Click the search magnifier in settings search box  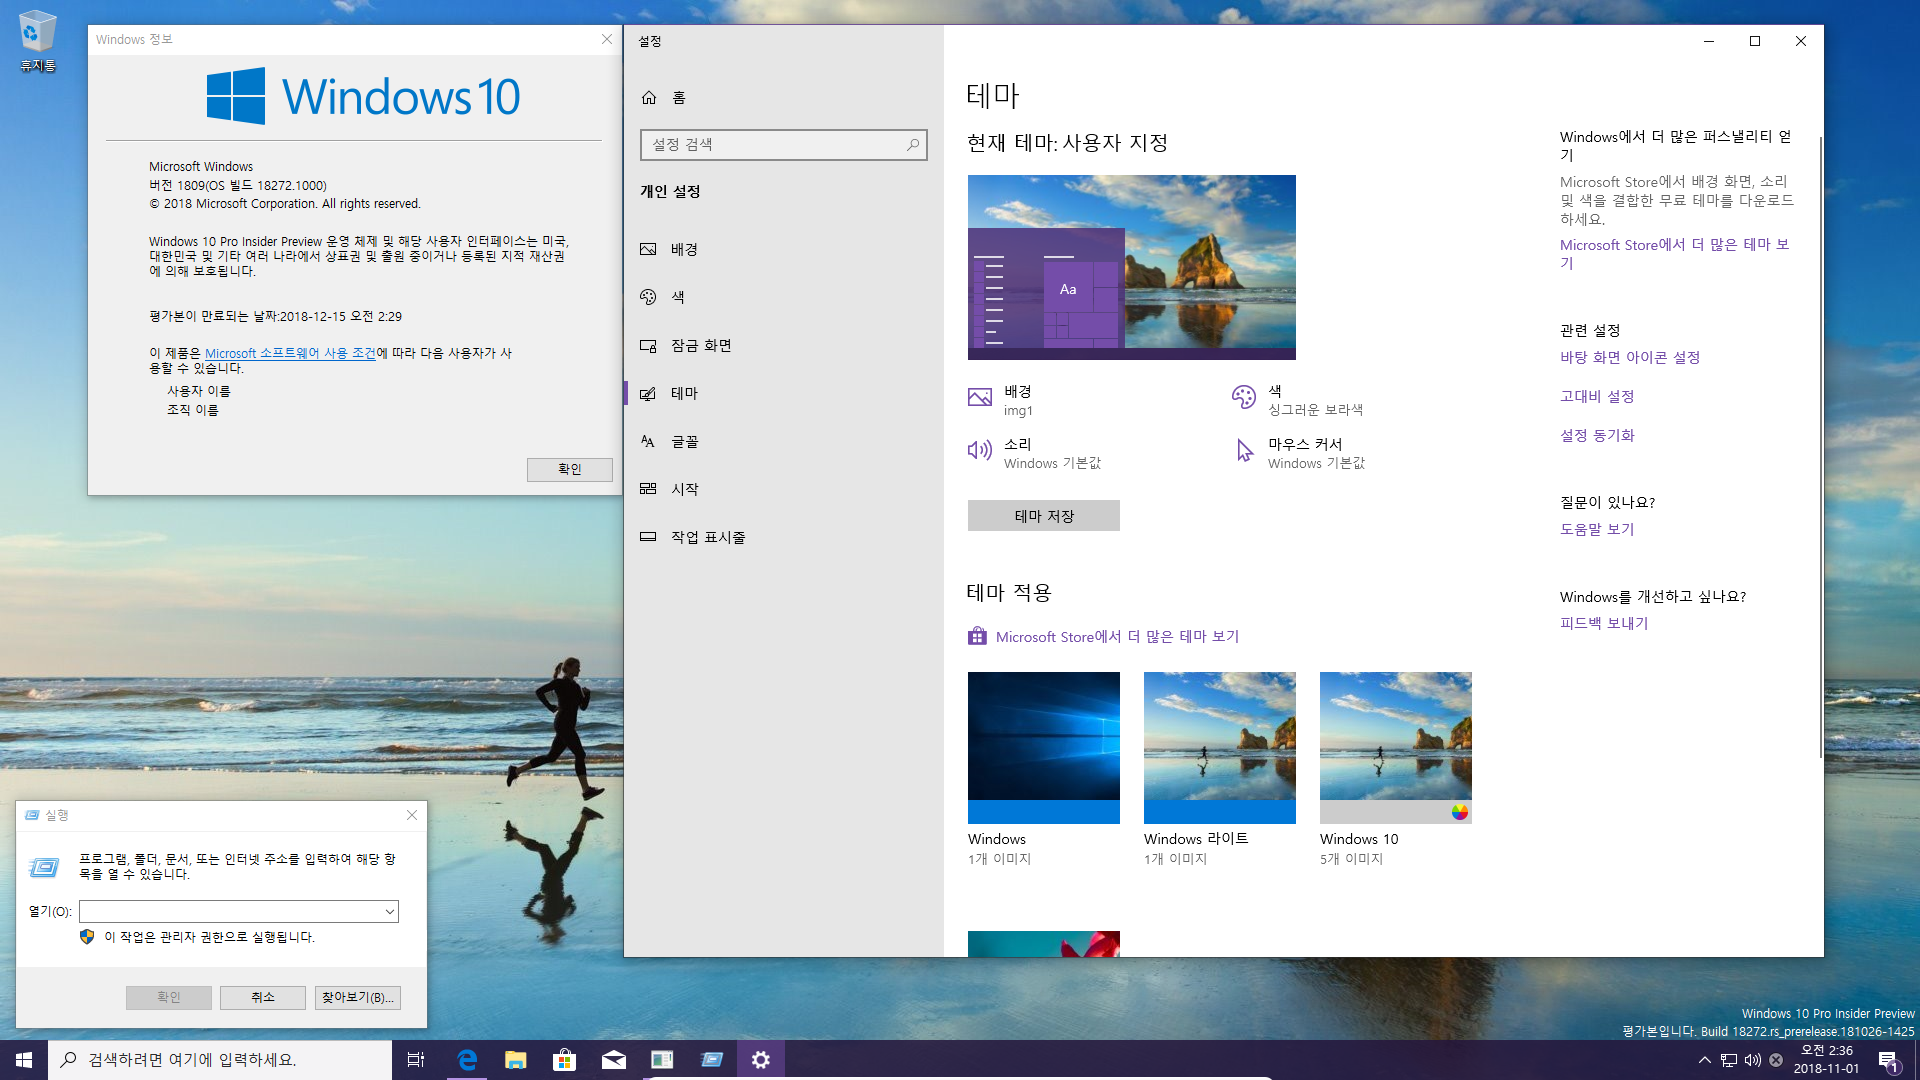click(x=912, y=145)
